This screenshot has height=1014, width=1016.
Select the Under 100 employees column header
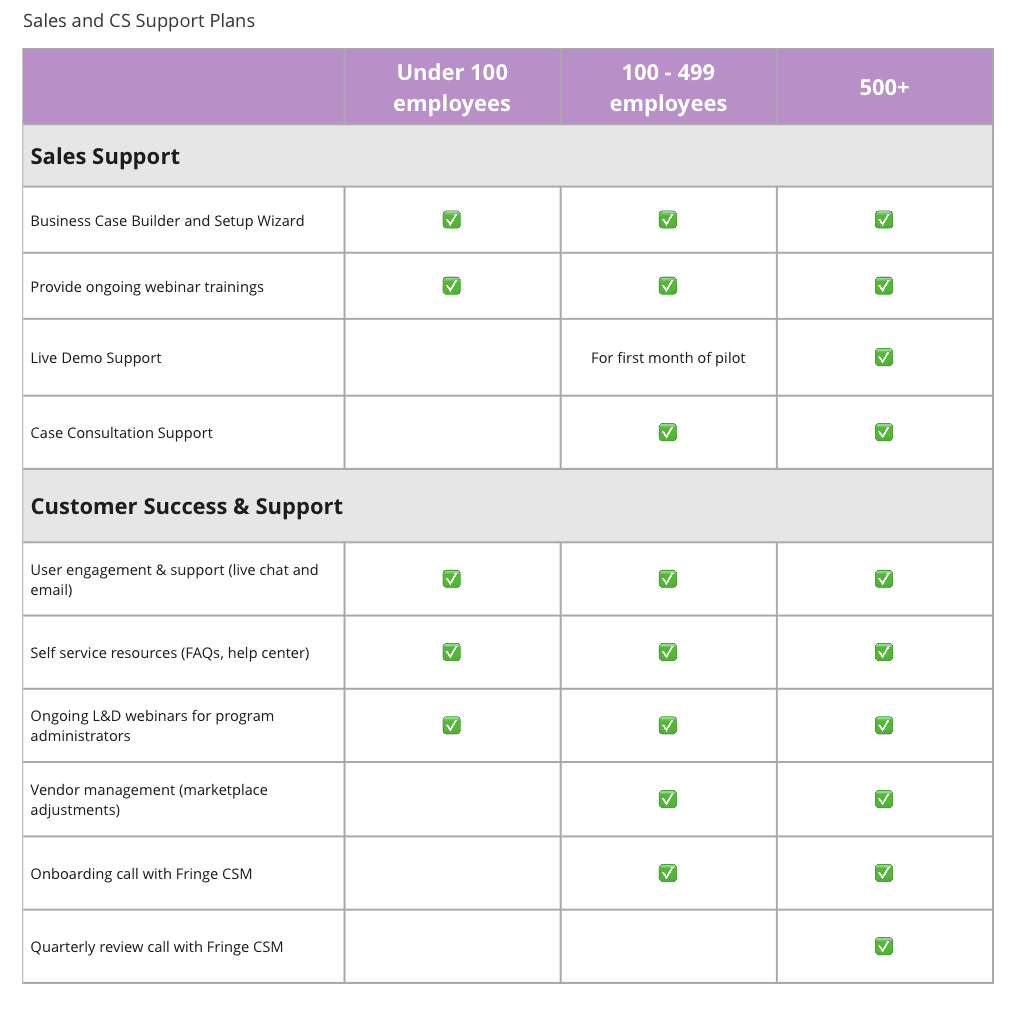click(x=452, y=87)
